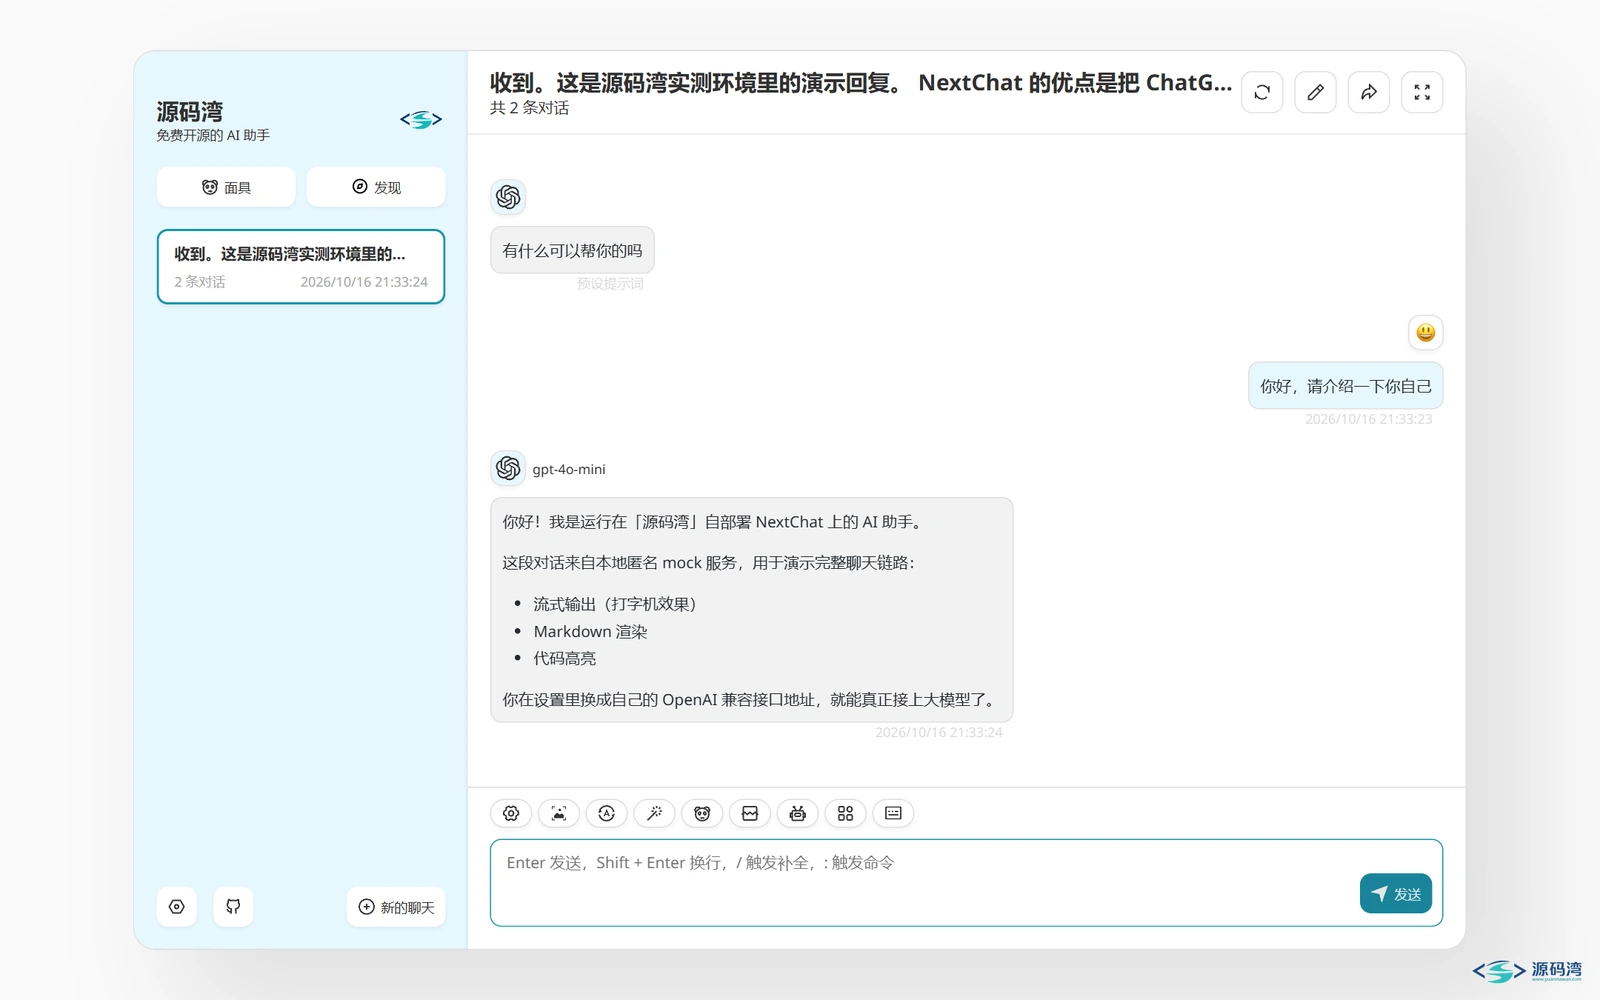Click the reply timestamp 2026/10/16 21:33:24 under the answer
The height and width of the screenshot is (1000, 1600).
(938, 733)
